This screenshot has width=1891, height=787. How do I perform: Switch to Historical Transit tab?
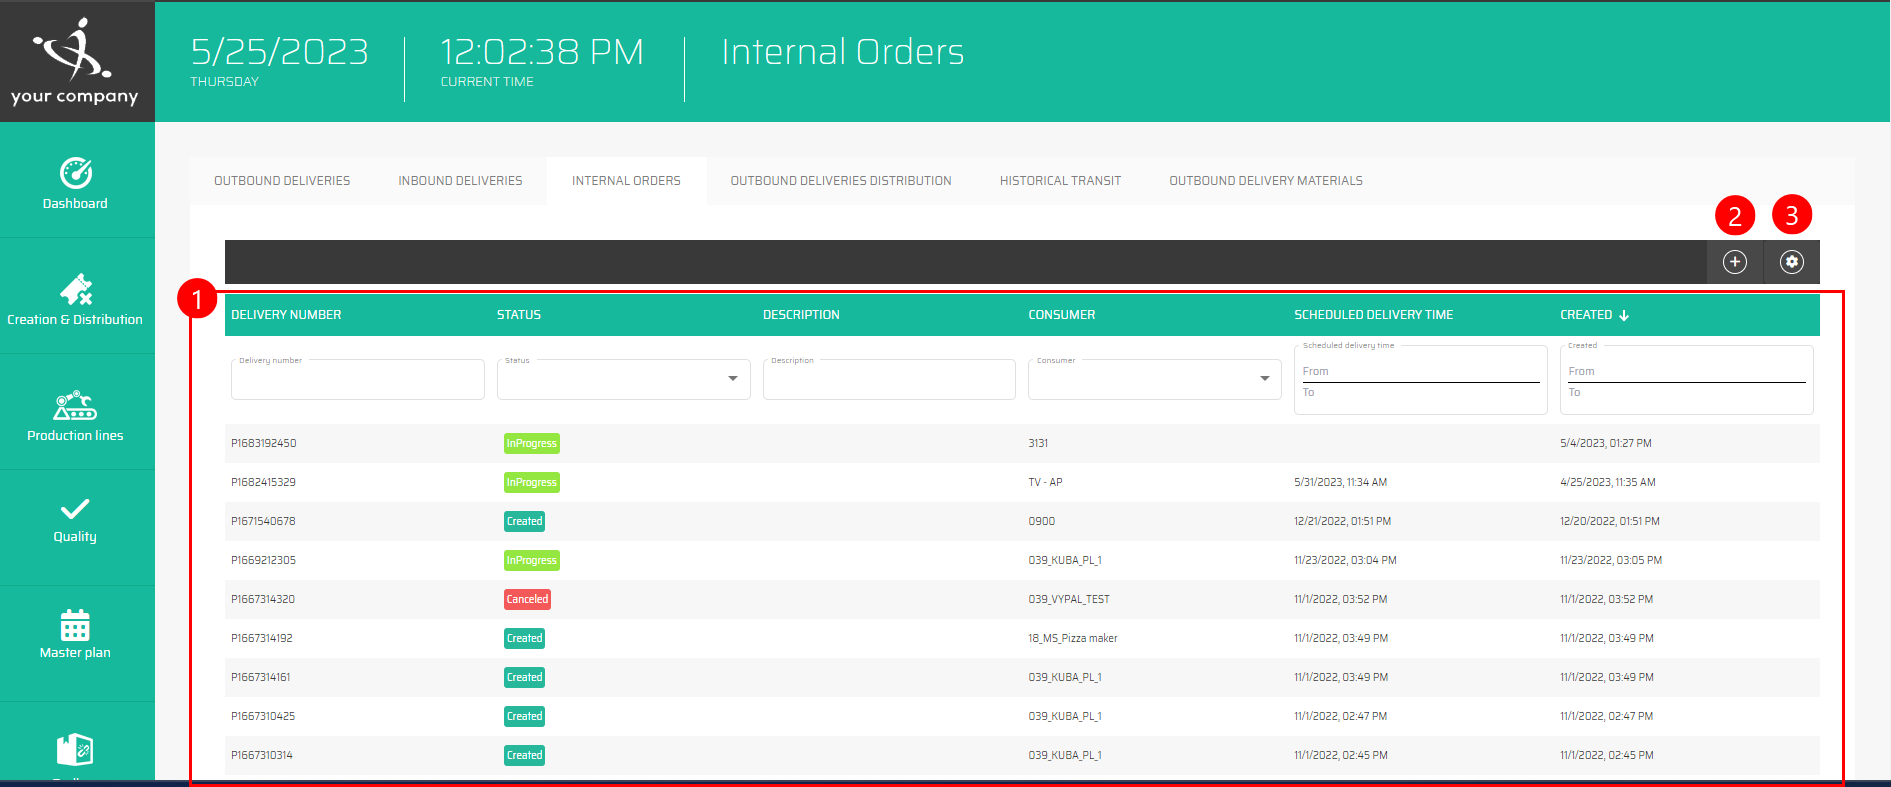pyautogui.click(x=1060, y=181)
